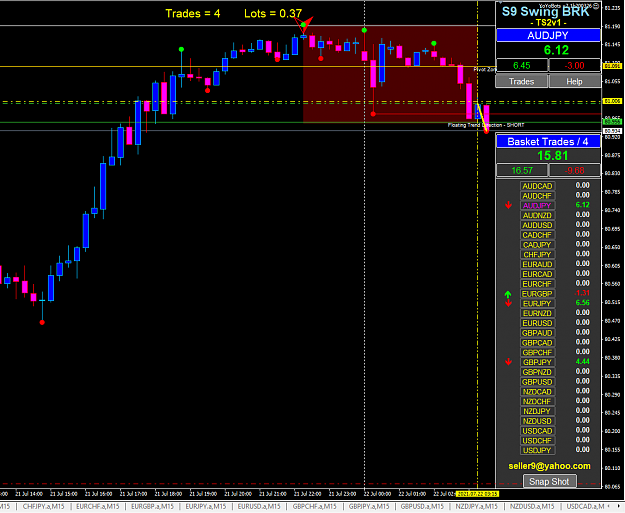This screenshot has width=625, height=513.
Task: Select the GBPJPY pair button in list
Action: click(x=537, y=362)
